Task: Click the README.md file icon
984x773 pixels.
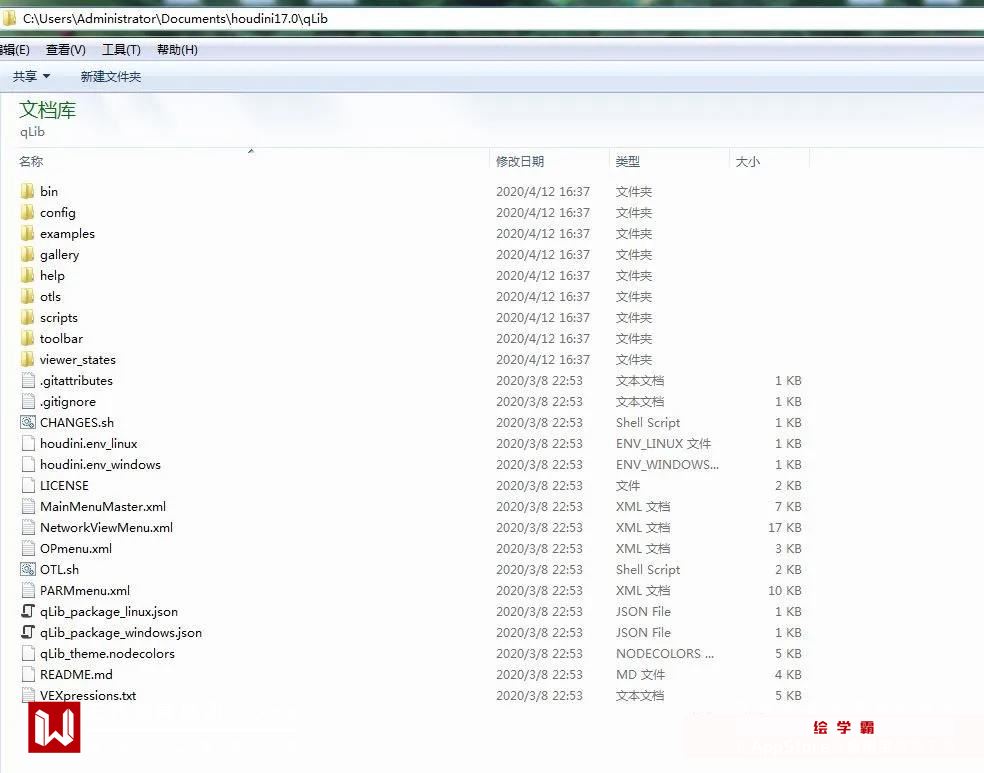Action: (x=28, y=674)
